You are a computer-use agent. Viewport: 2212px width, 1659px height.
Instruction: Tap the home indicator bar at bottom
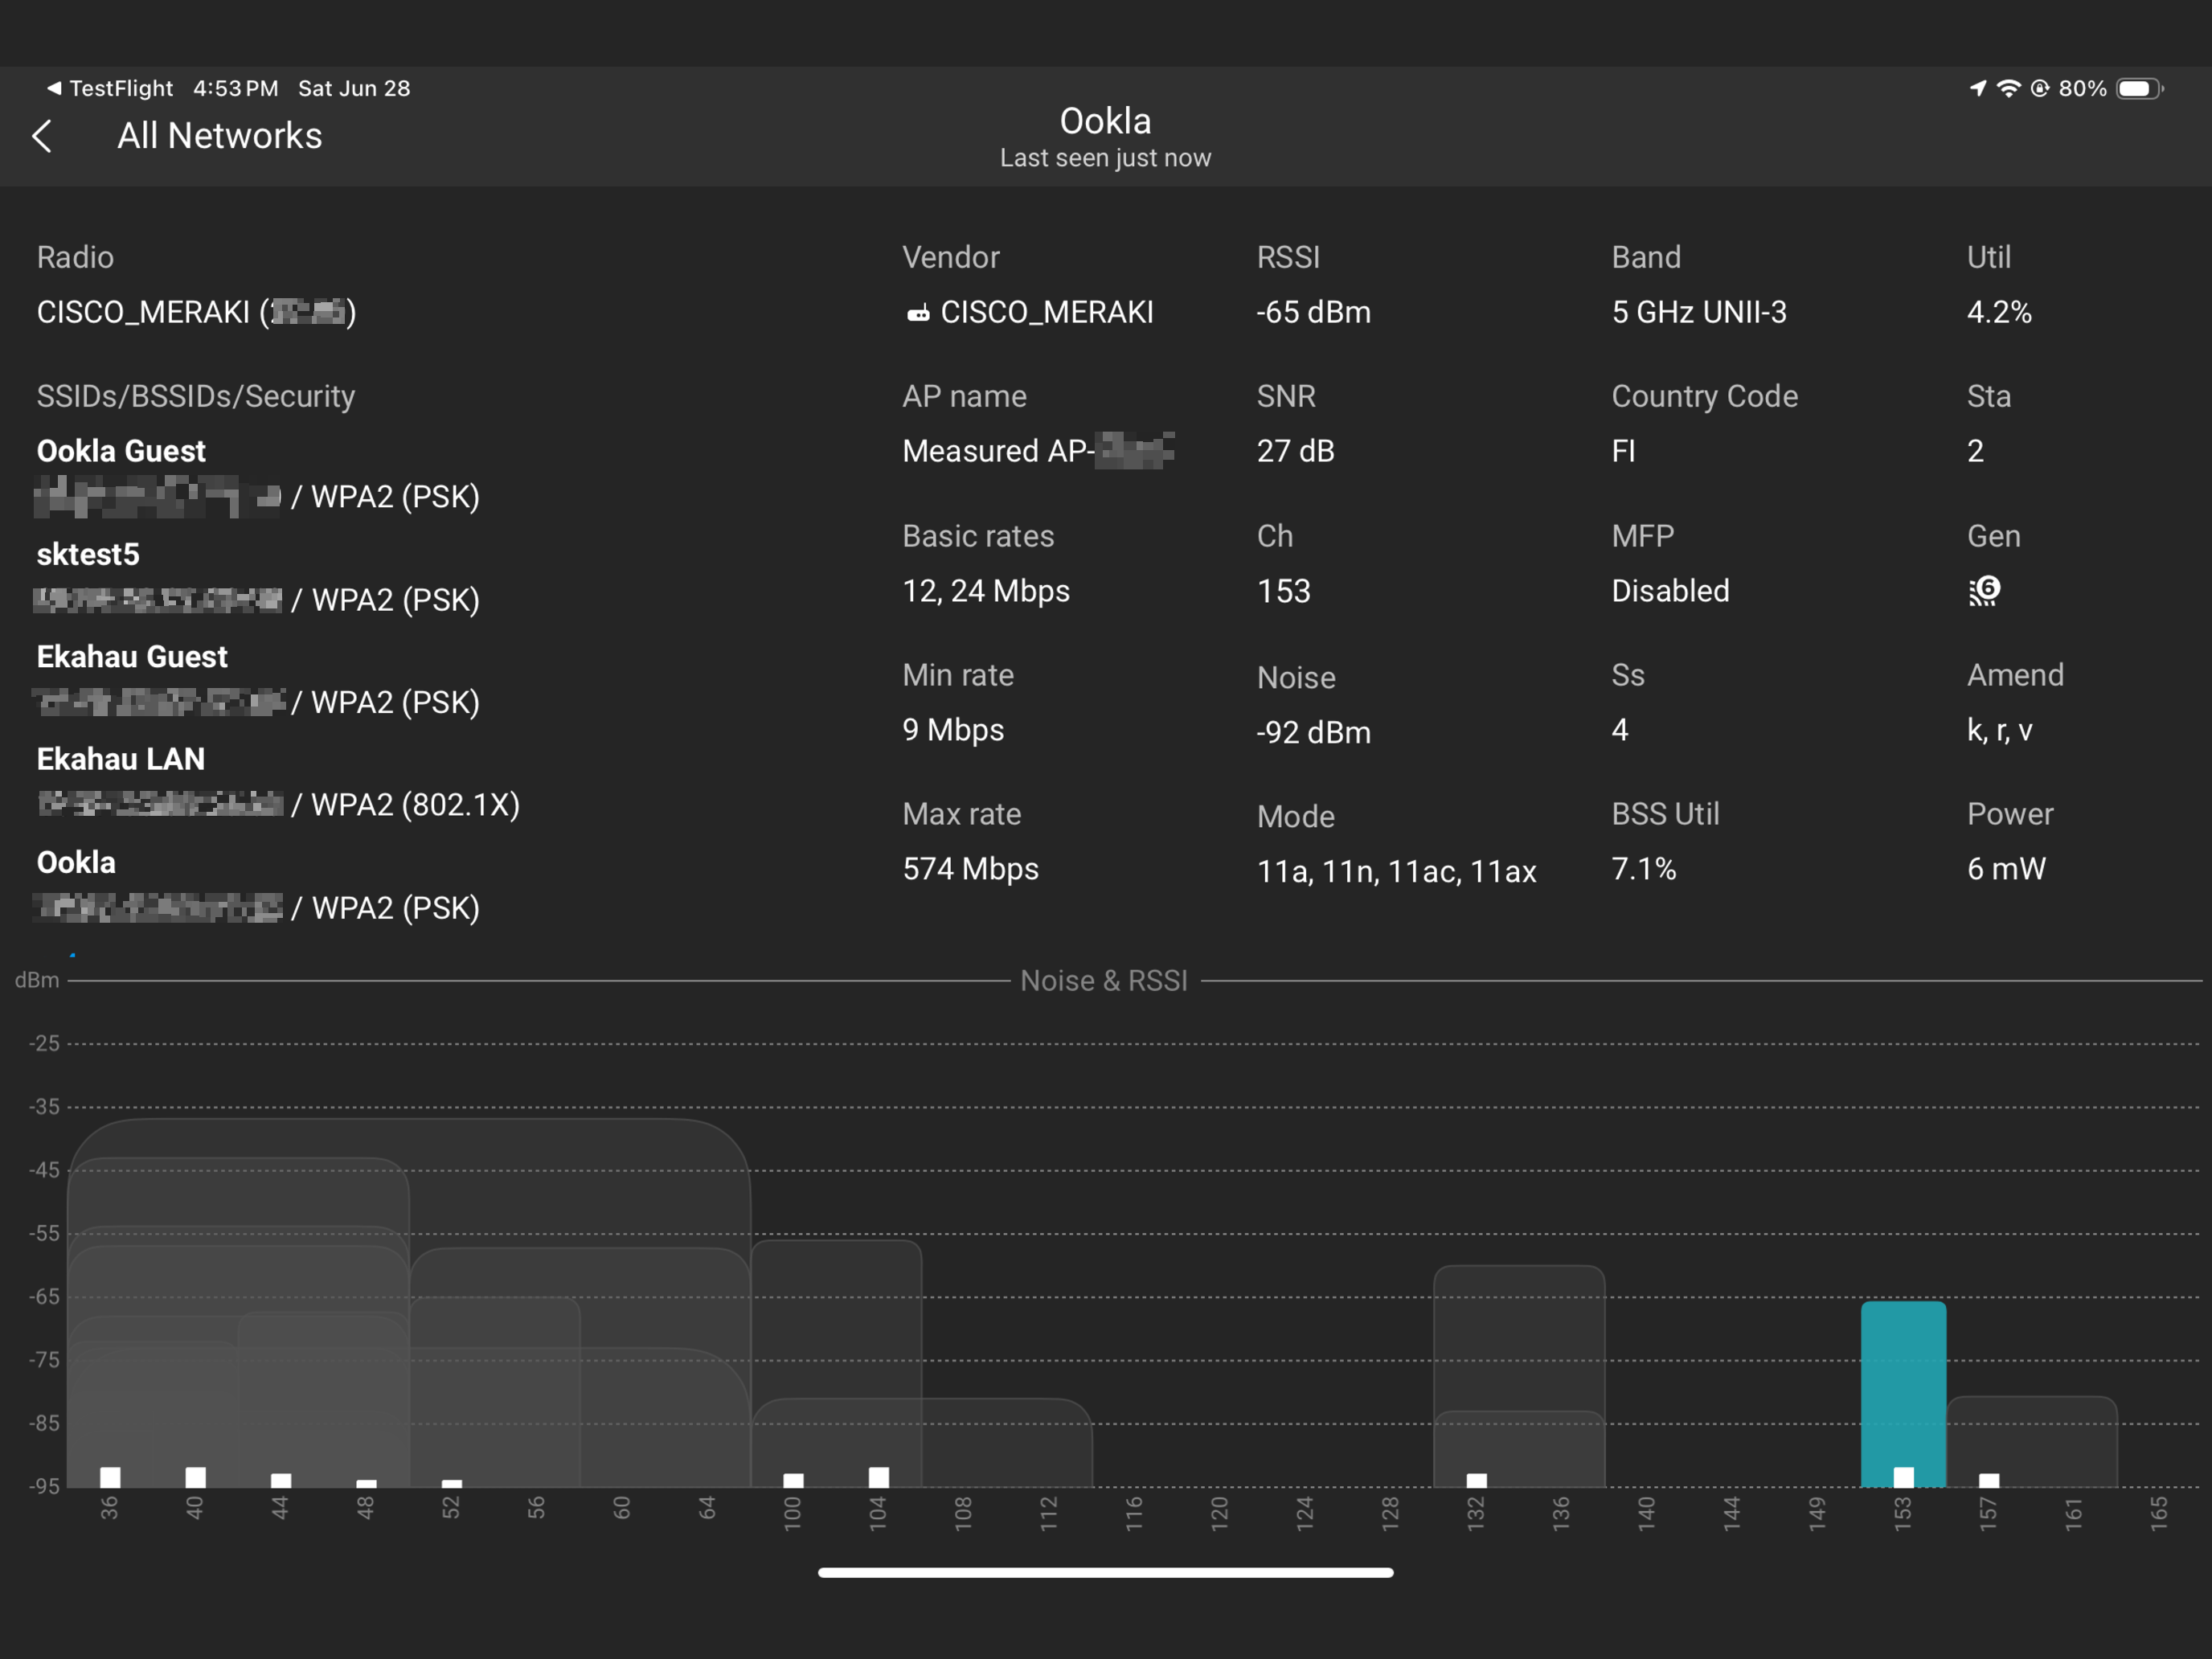tap(1105, 1573)
